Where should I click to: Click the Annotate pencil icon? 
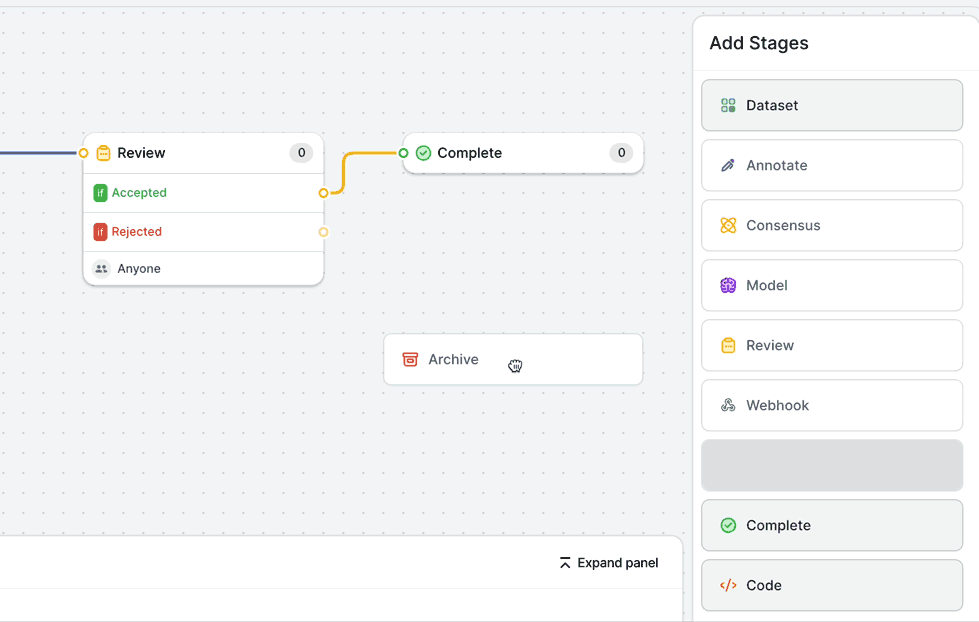[728, 165]
